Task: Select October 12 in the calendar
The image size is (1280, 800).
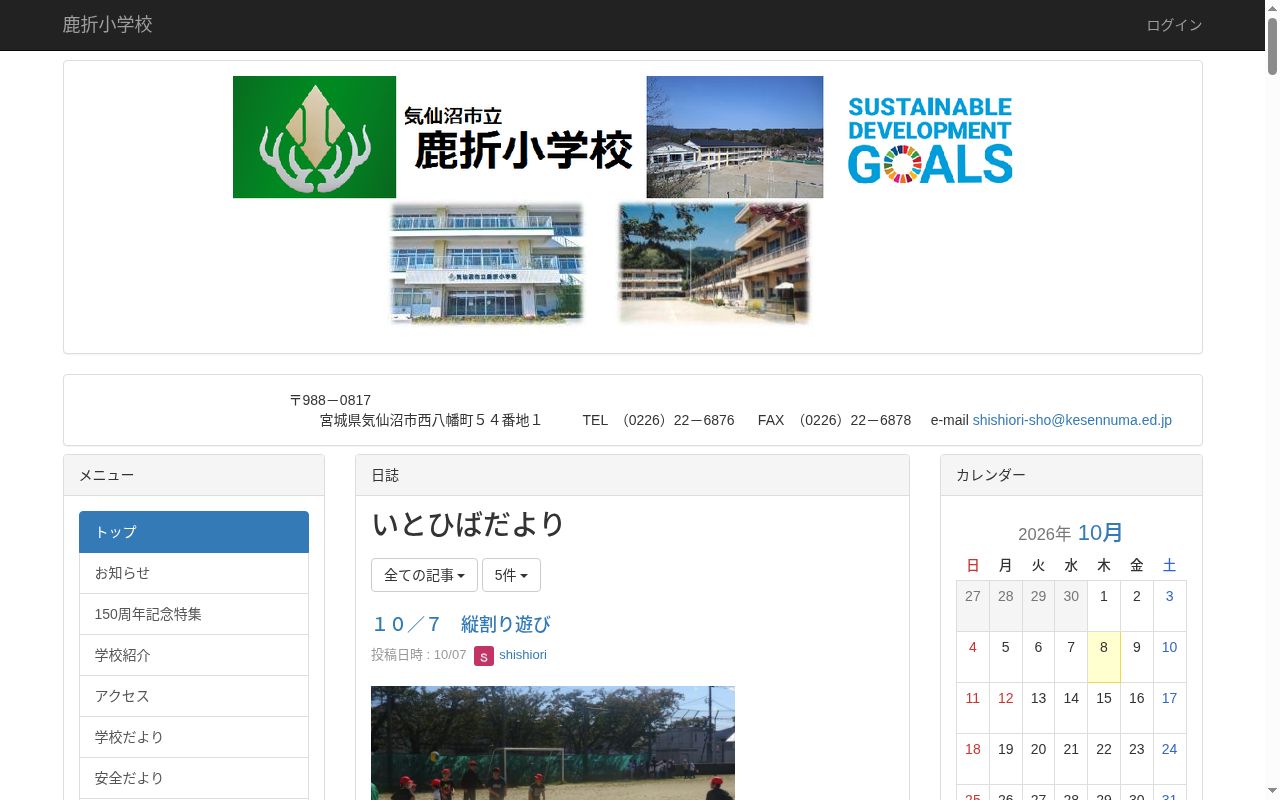Action: click(x=1006, y=708)
